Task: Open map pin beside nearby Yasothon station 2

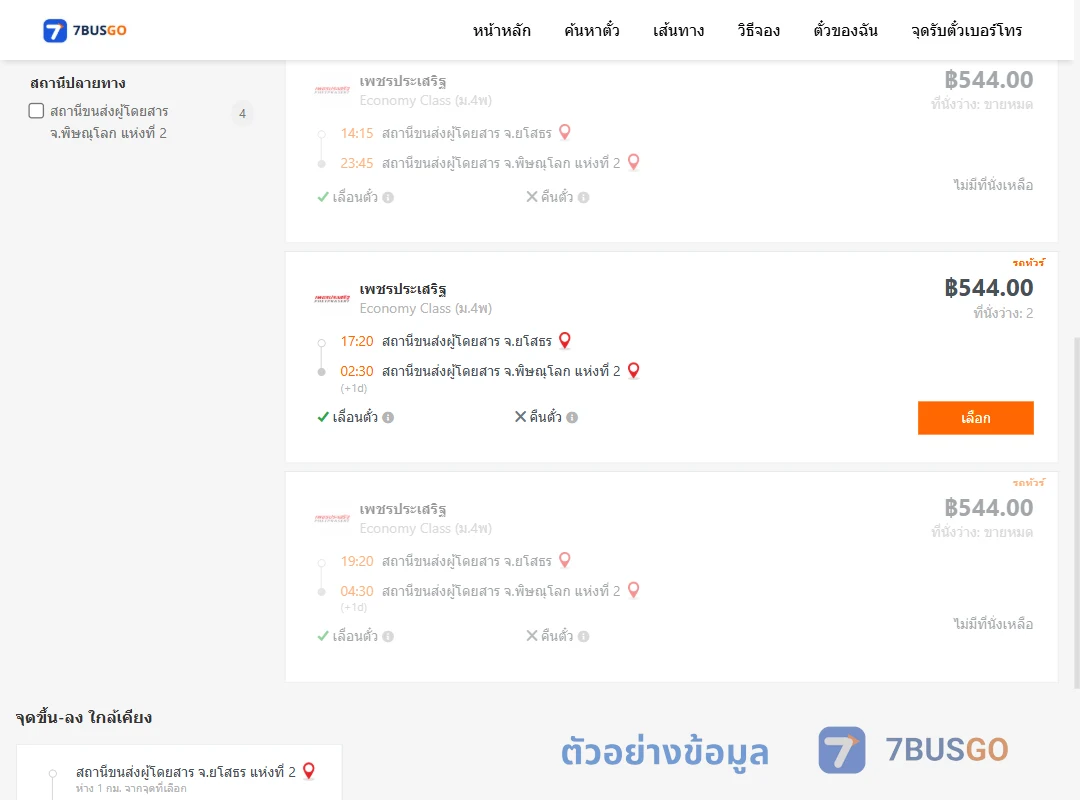Action: [309, 771]
